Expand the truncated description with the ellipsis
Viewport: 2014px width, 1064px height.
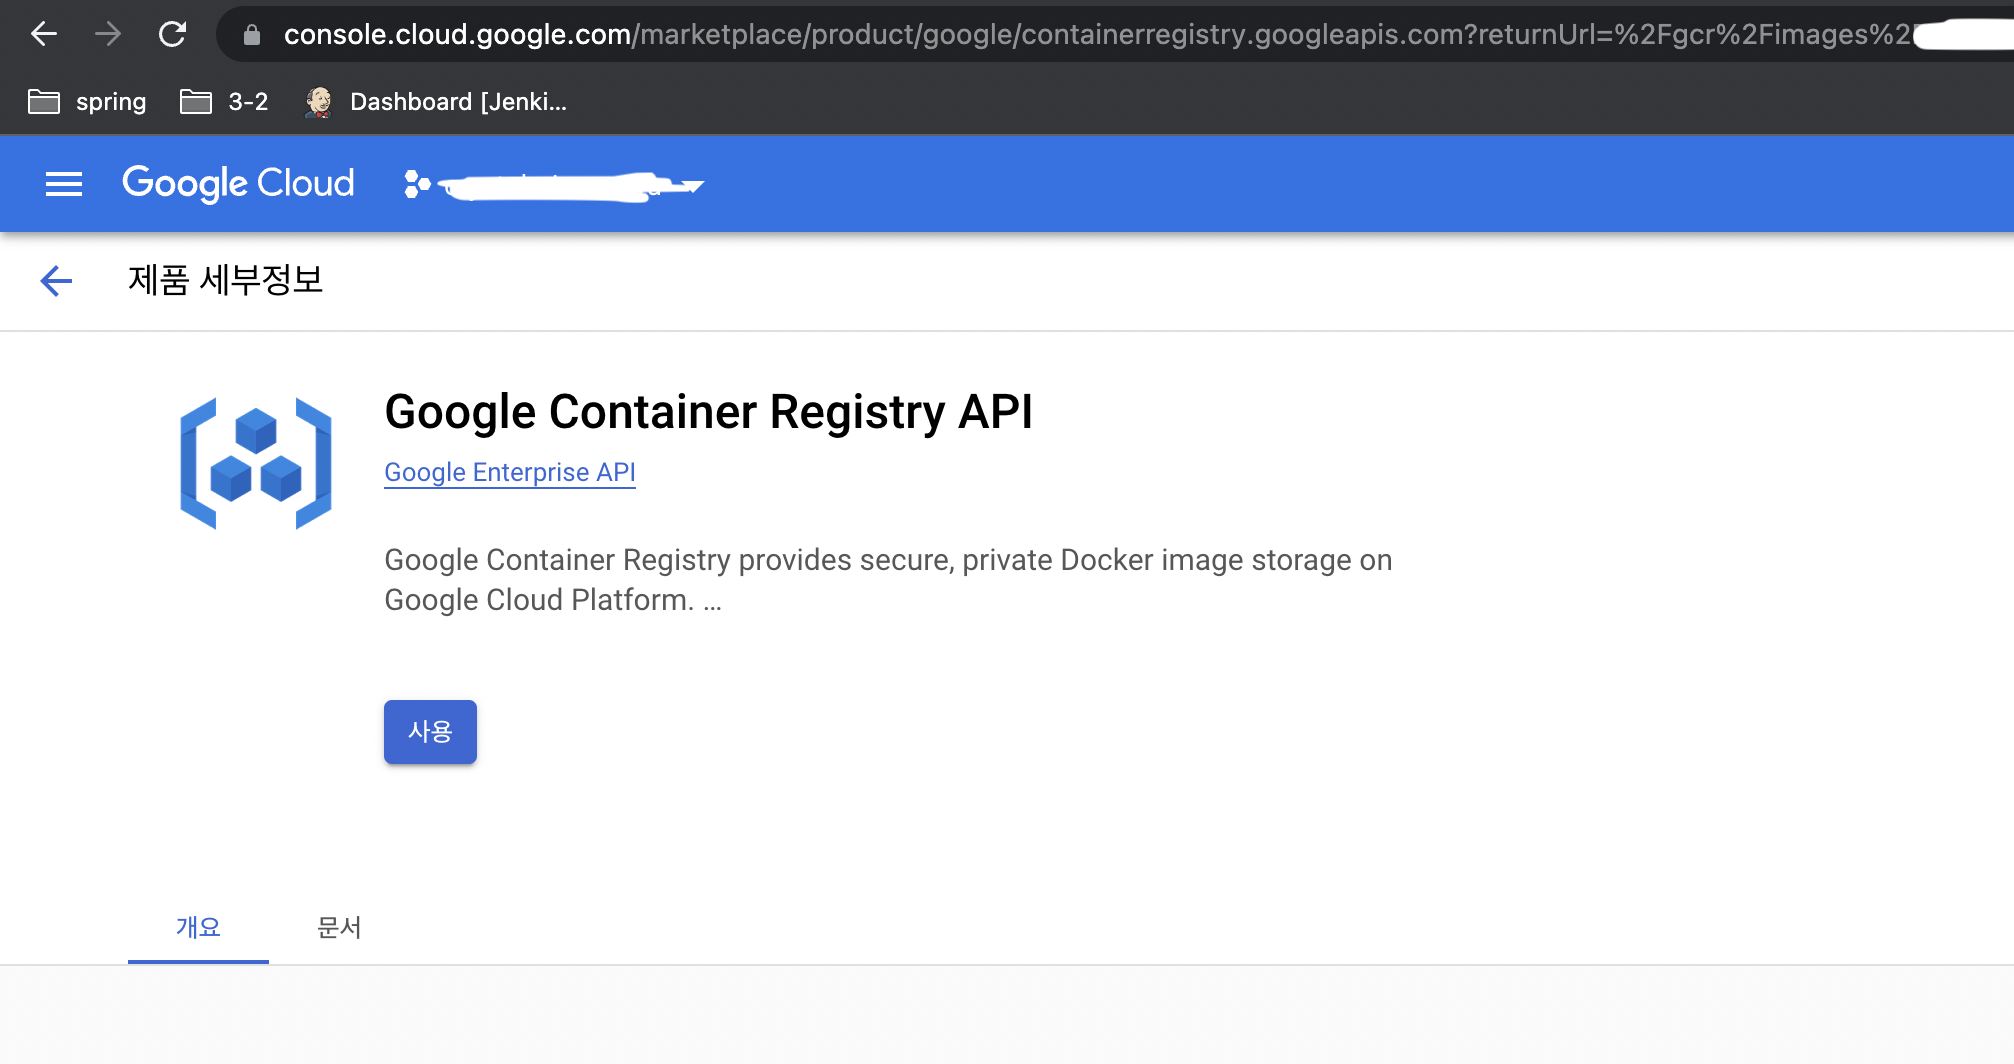(x=714, y=599)
